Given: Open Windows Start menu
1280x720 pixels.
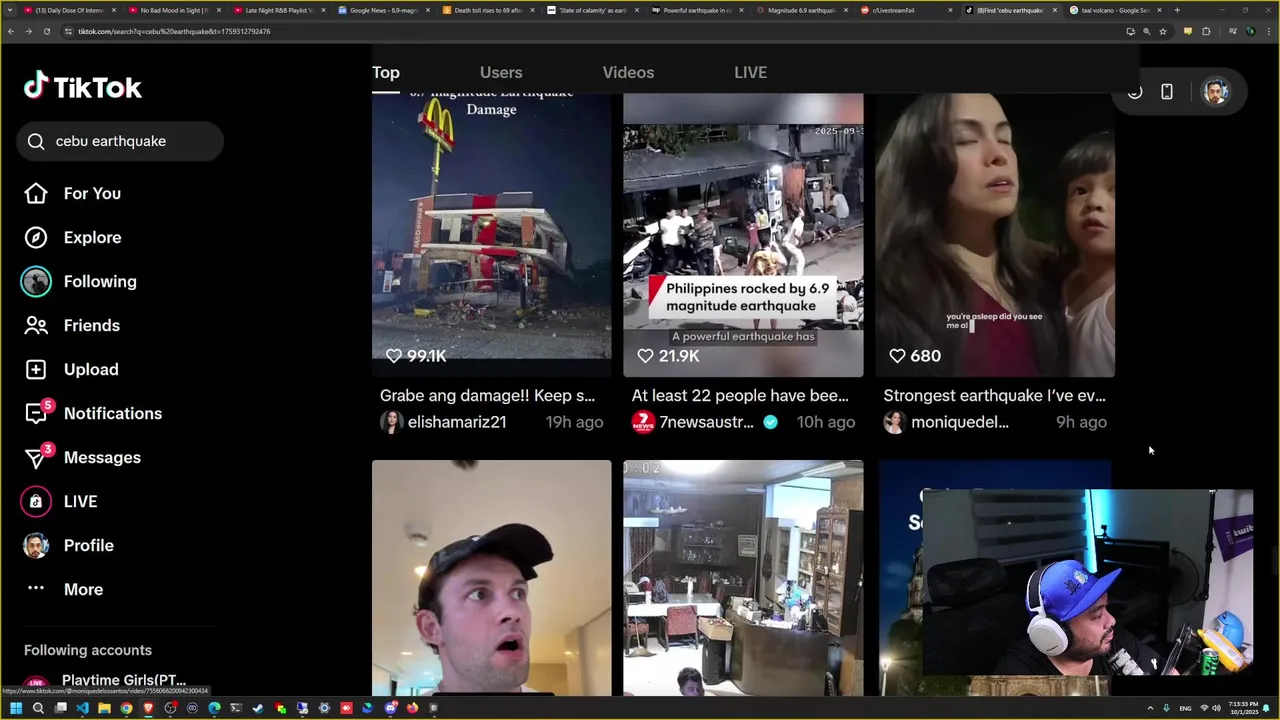Looking at the screenshot, I should tap(16, 708).
